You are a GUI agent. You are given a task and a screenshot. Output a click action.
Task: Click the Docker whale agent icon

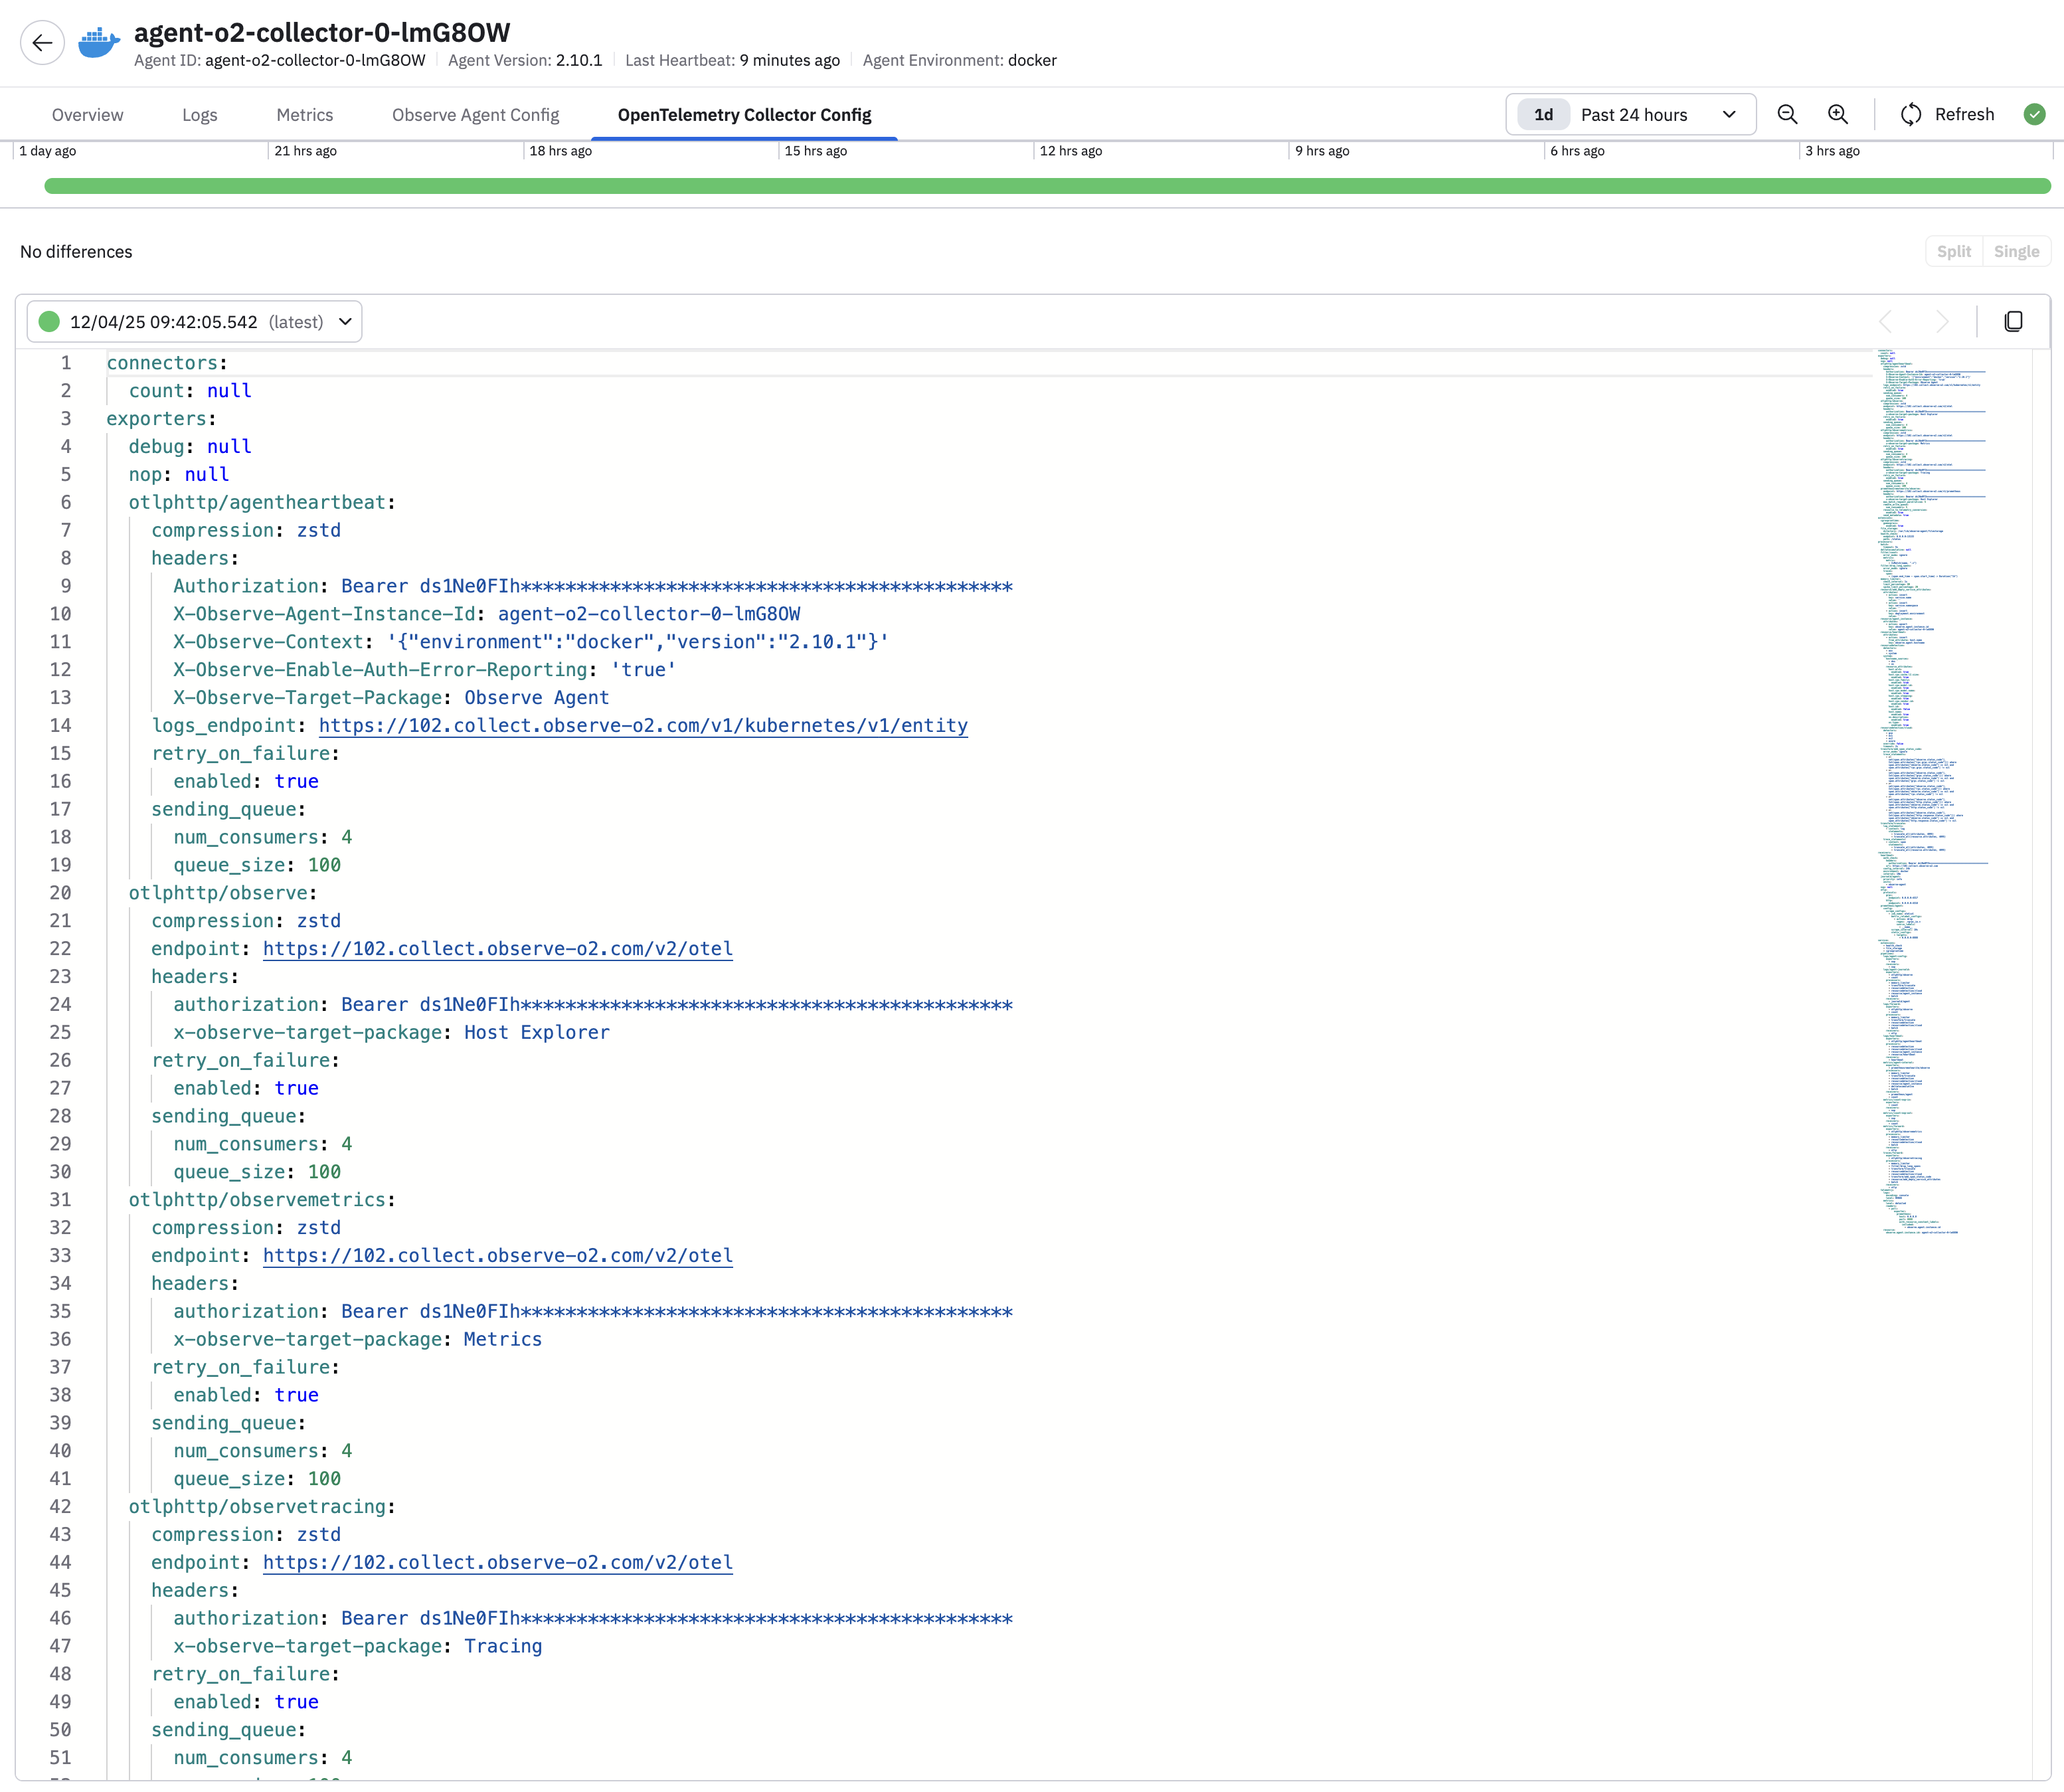point(99,43)
